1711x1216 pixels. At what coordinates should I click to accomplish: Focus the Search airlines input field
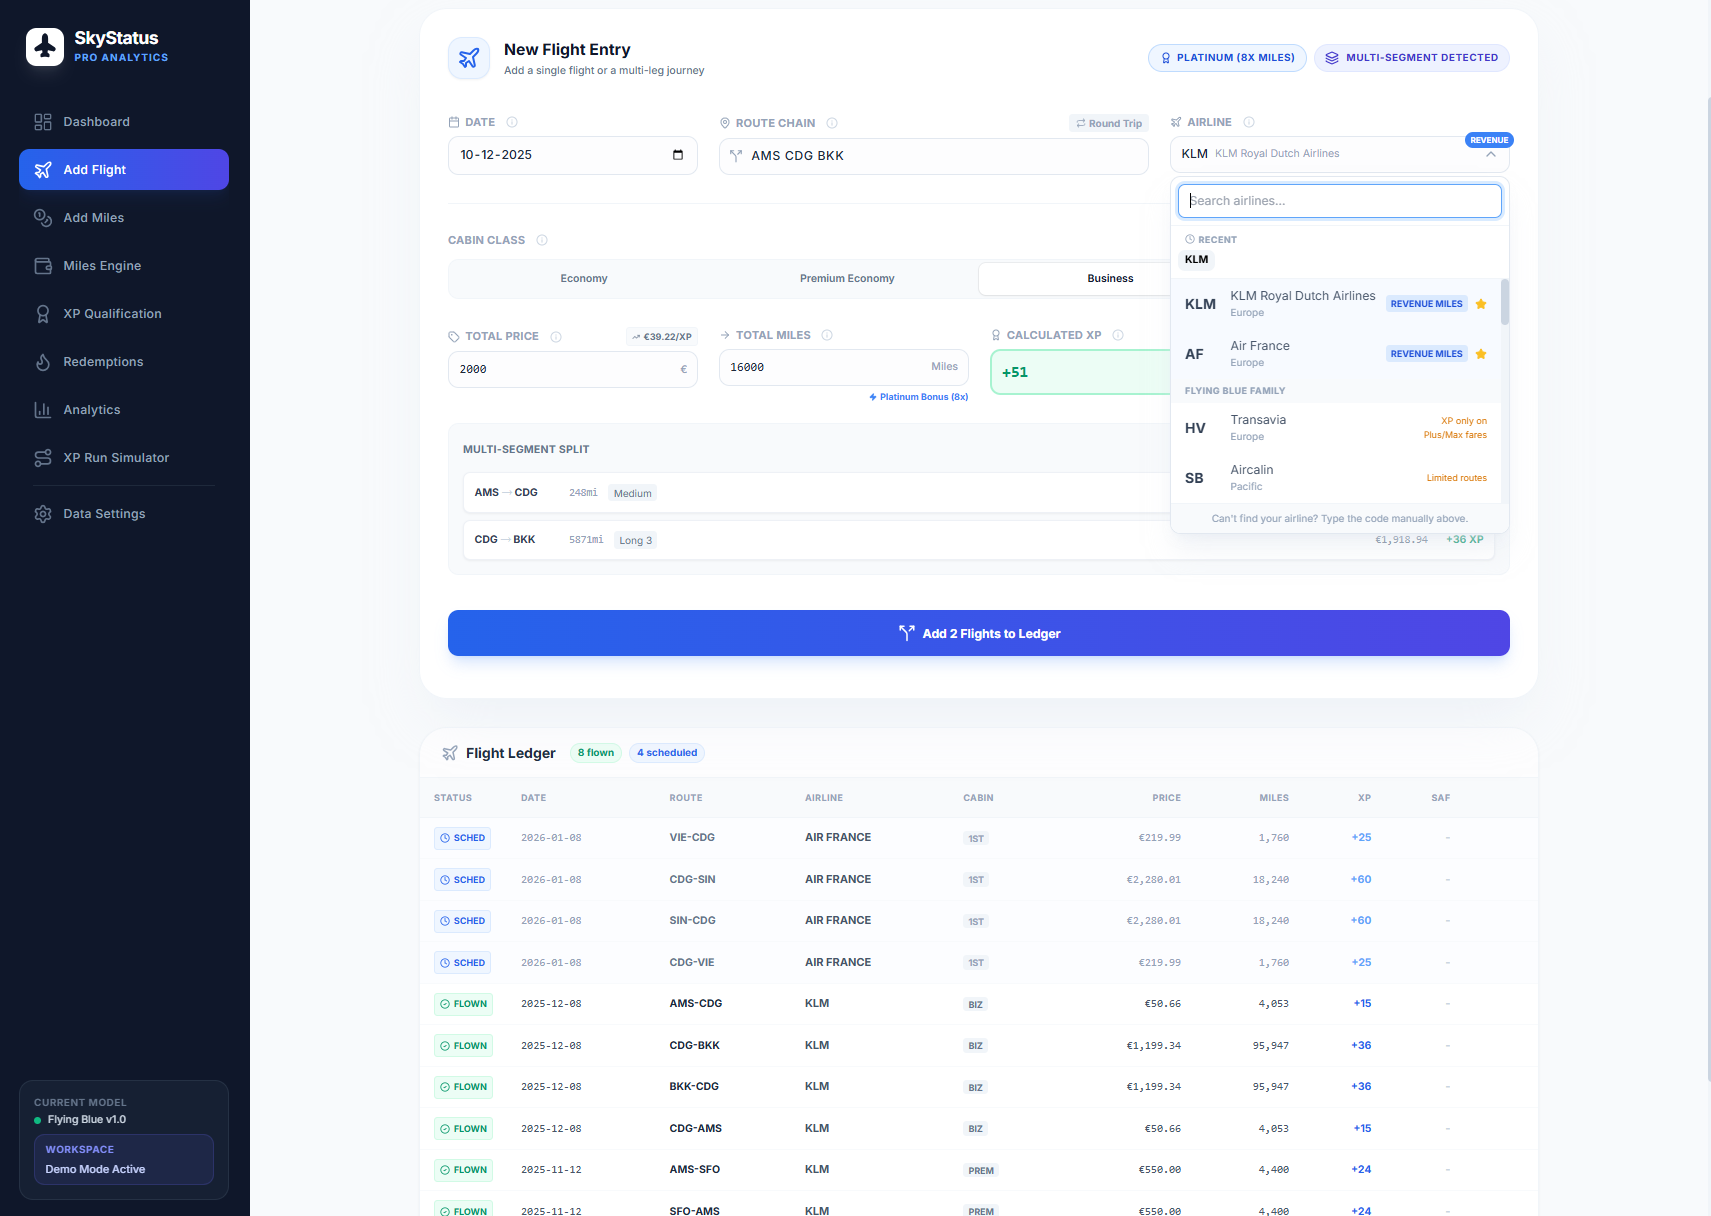(1339, 201)
